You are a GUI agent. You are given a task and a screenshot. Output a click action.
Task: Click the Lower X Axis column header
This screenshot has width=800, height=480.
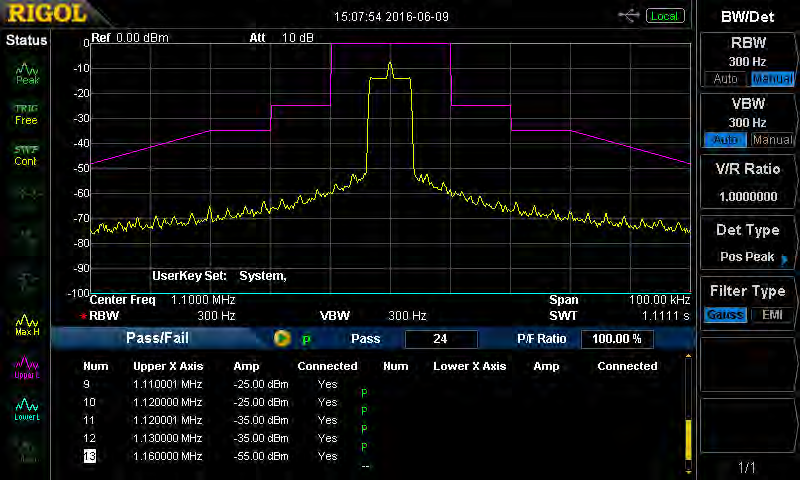pos(469,366)
